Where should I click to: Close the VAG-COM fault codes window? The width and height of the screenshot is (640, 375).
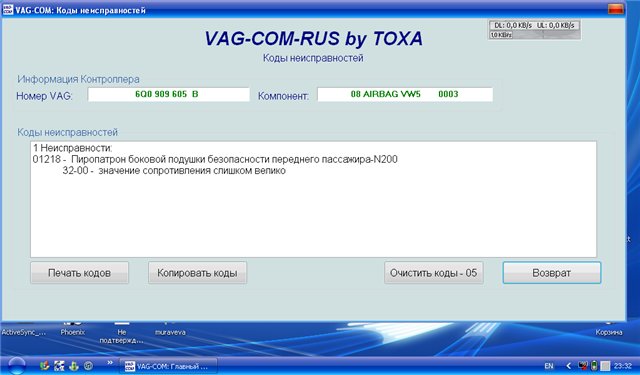[x=616, y=9]
